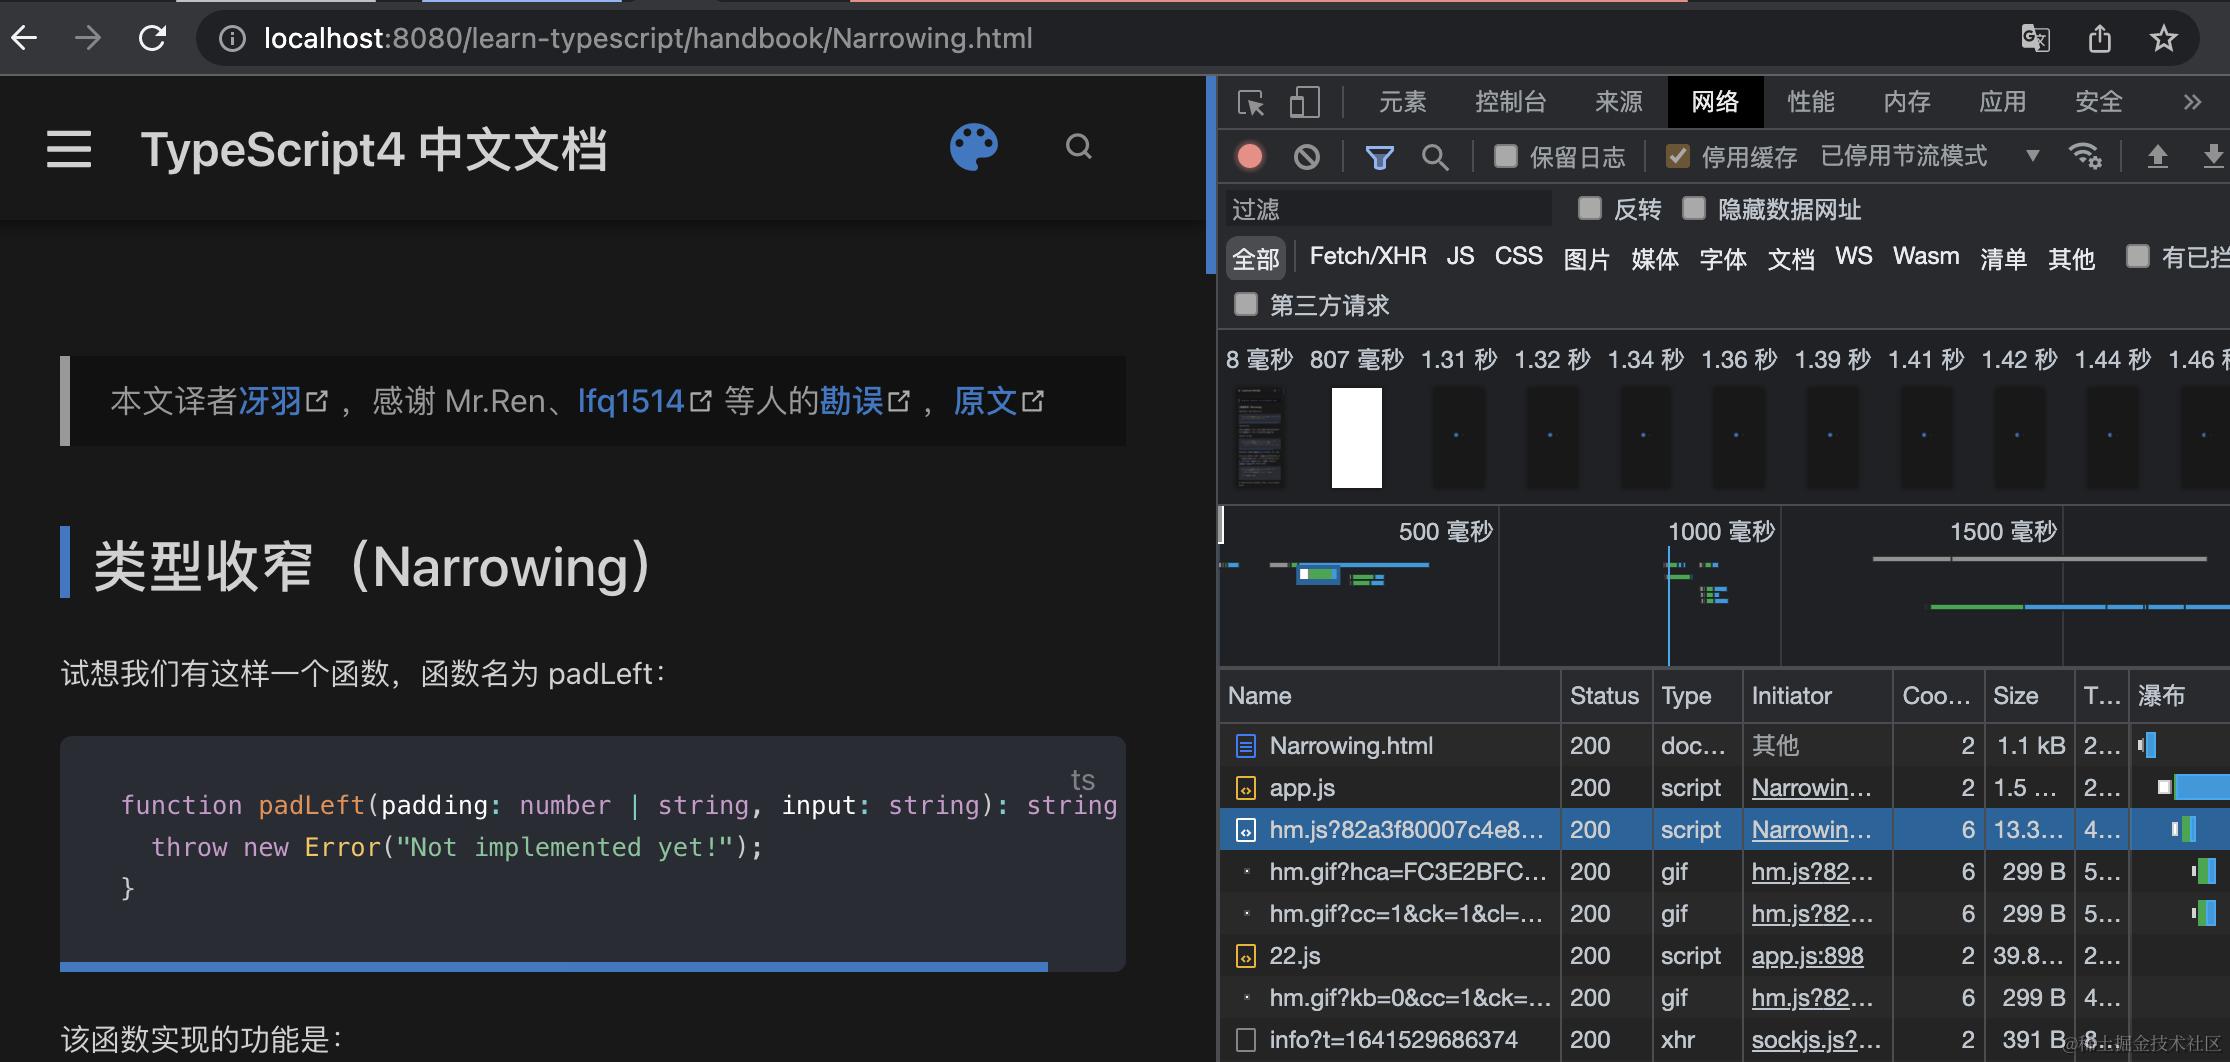
Task: Import HAR file with upload arrow
Action: (2157, 156)
